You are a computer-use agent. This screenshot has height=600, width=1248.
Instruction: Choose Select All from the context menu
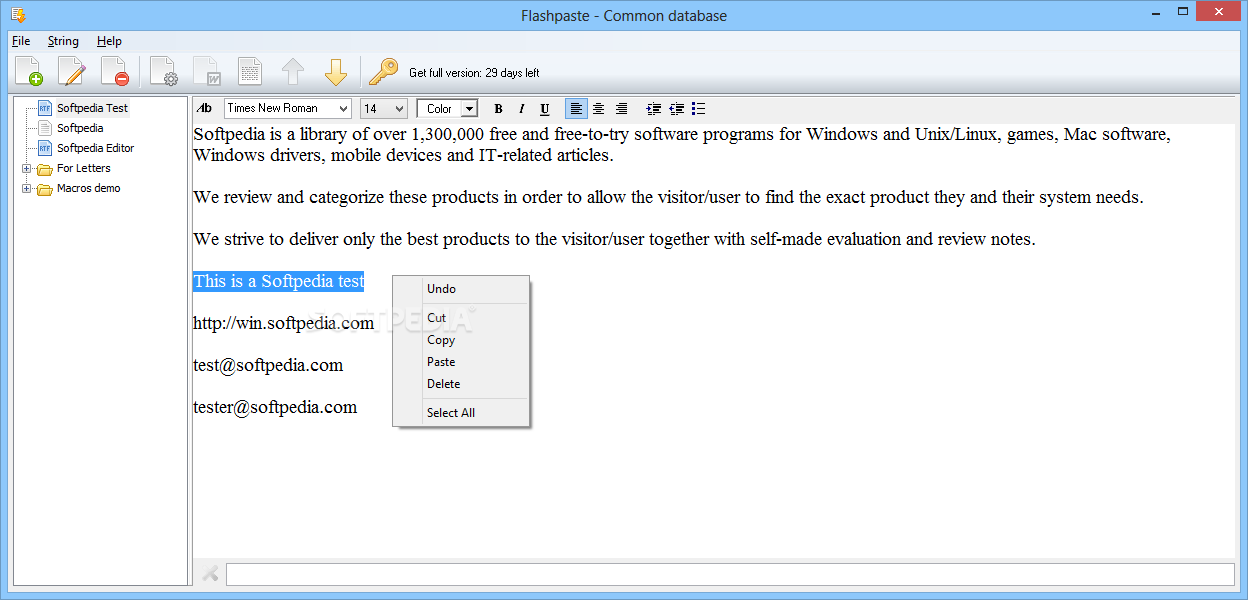(461, 413)
